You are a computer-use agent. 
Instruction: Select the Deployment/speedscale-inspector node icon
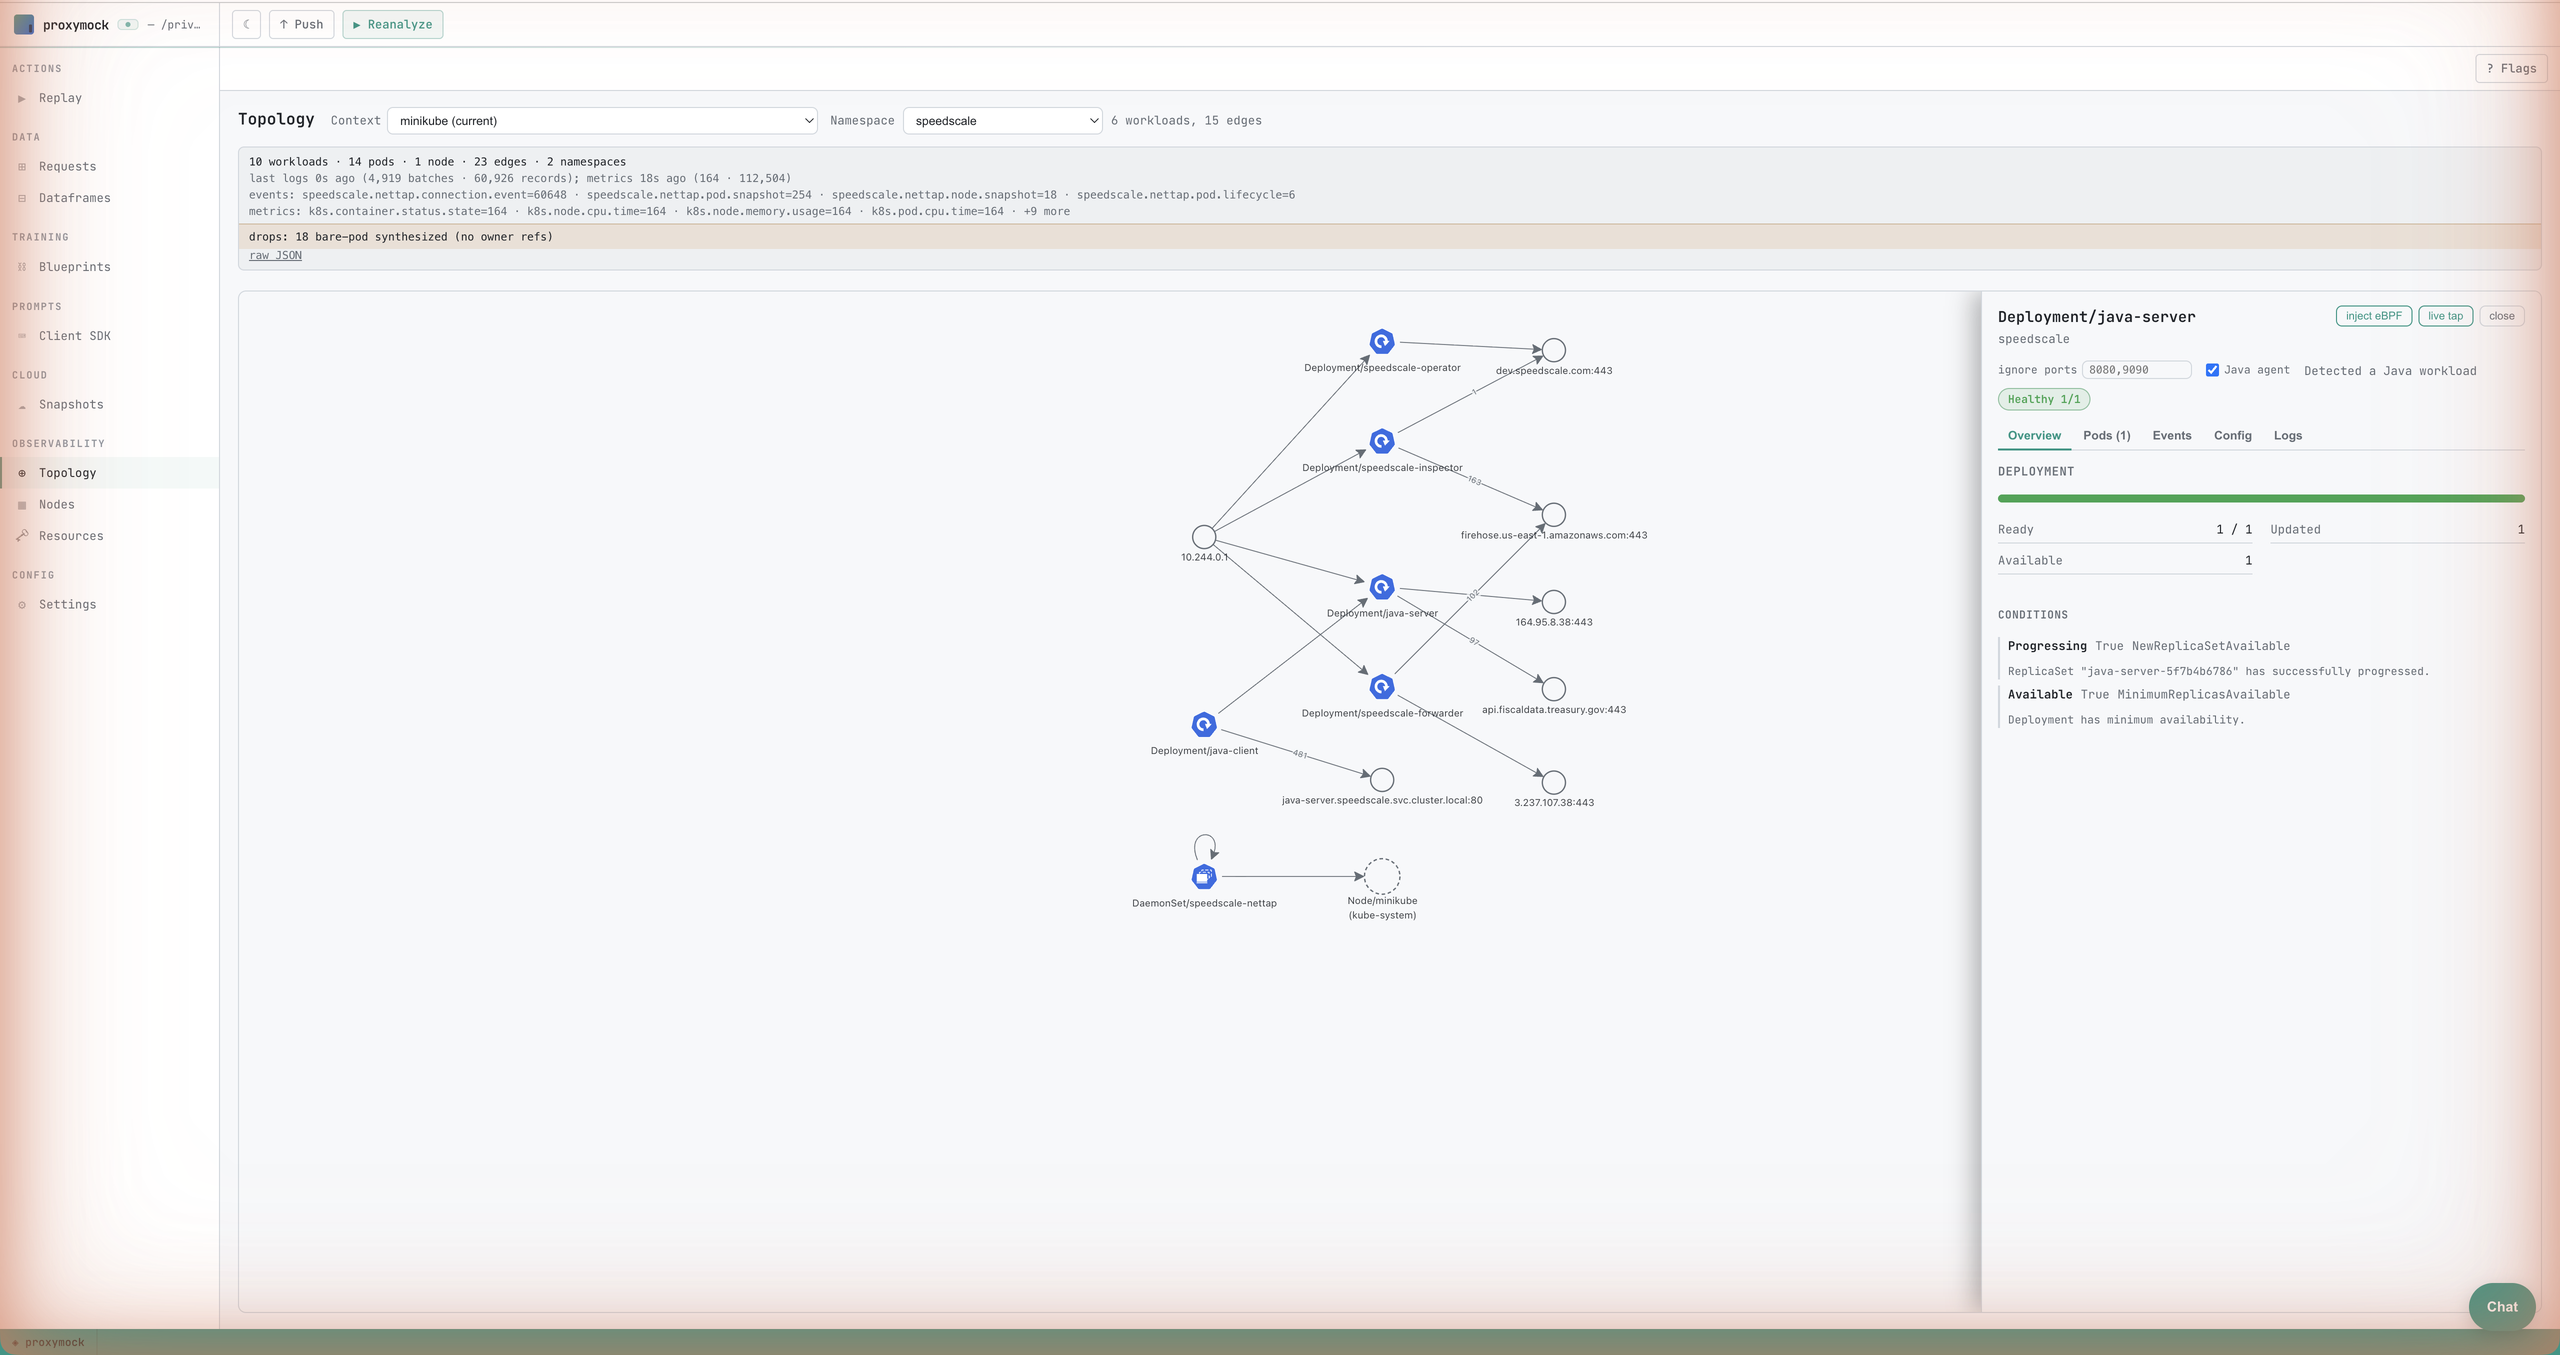coord(1382,441)
